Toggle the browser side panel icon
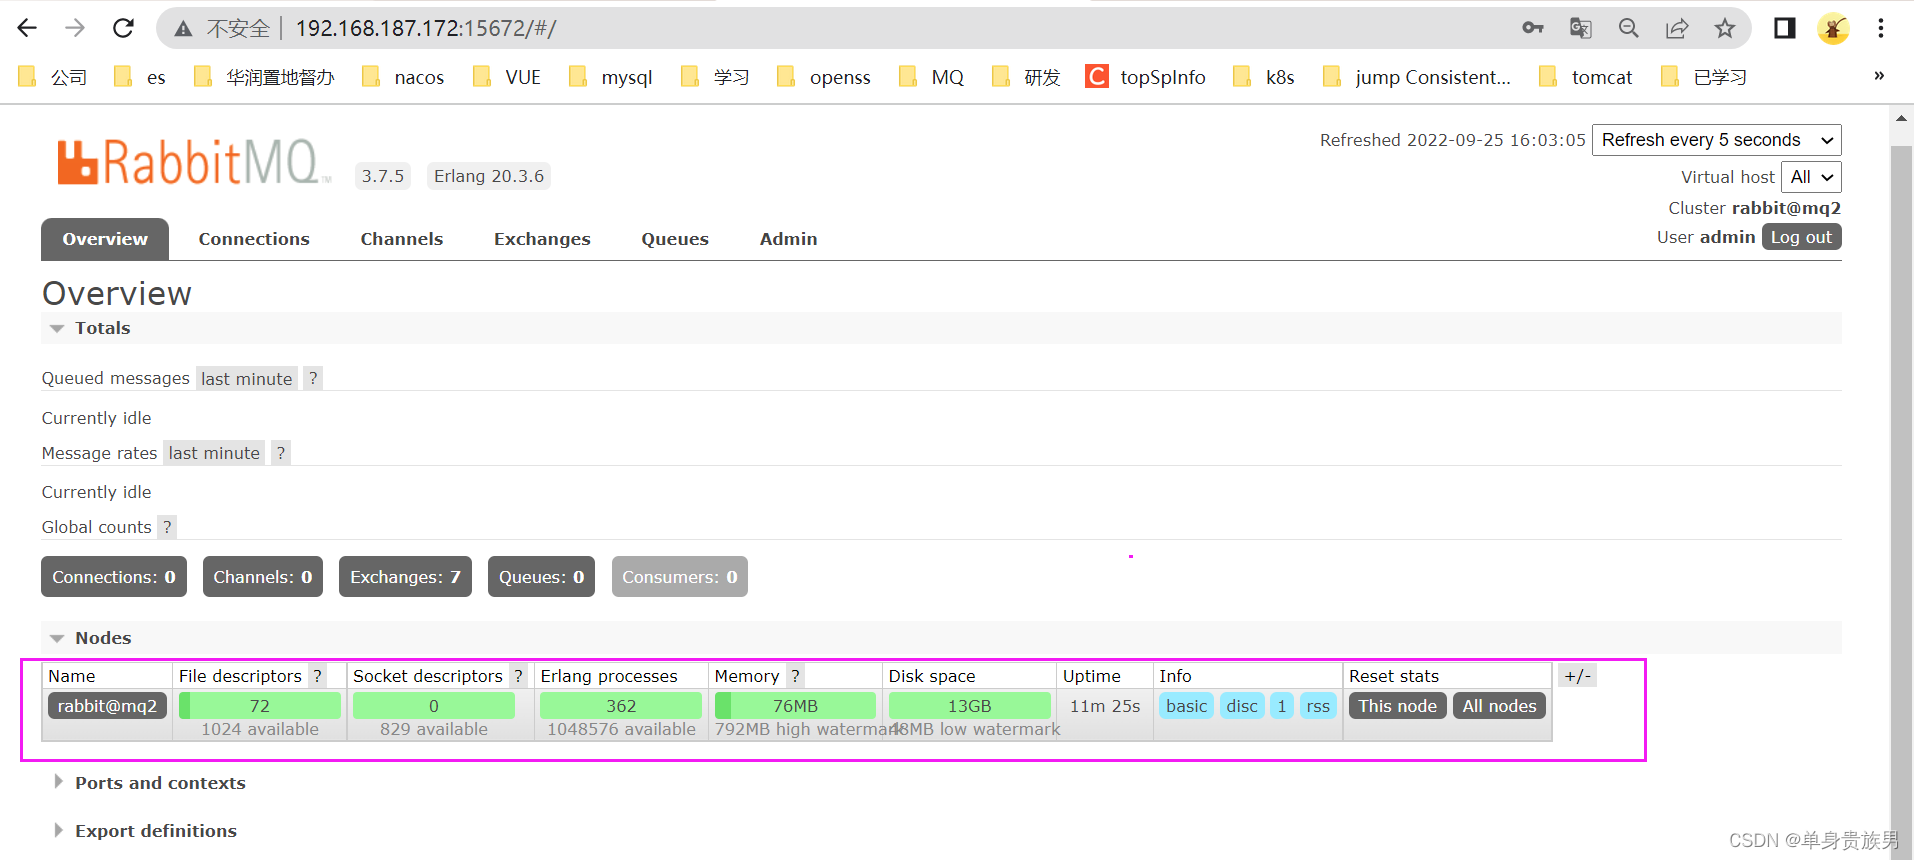Viewport: 1914px width, 860px height. pos(1785,28)
